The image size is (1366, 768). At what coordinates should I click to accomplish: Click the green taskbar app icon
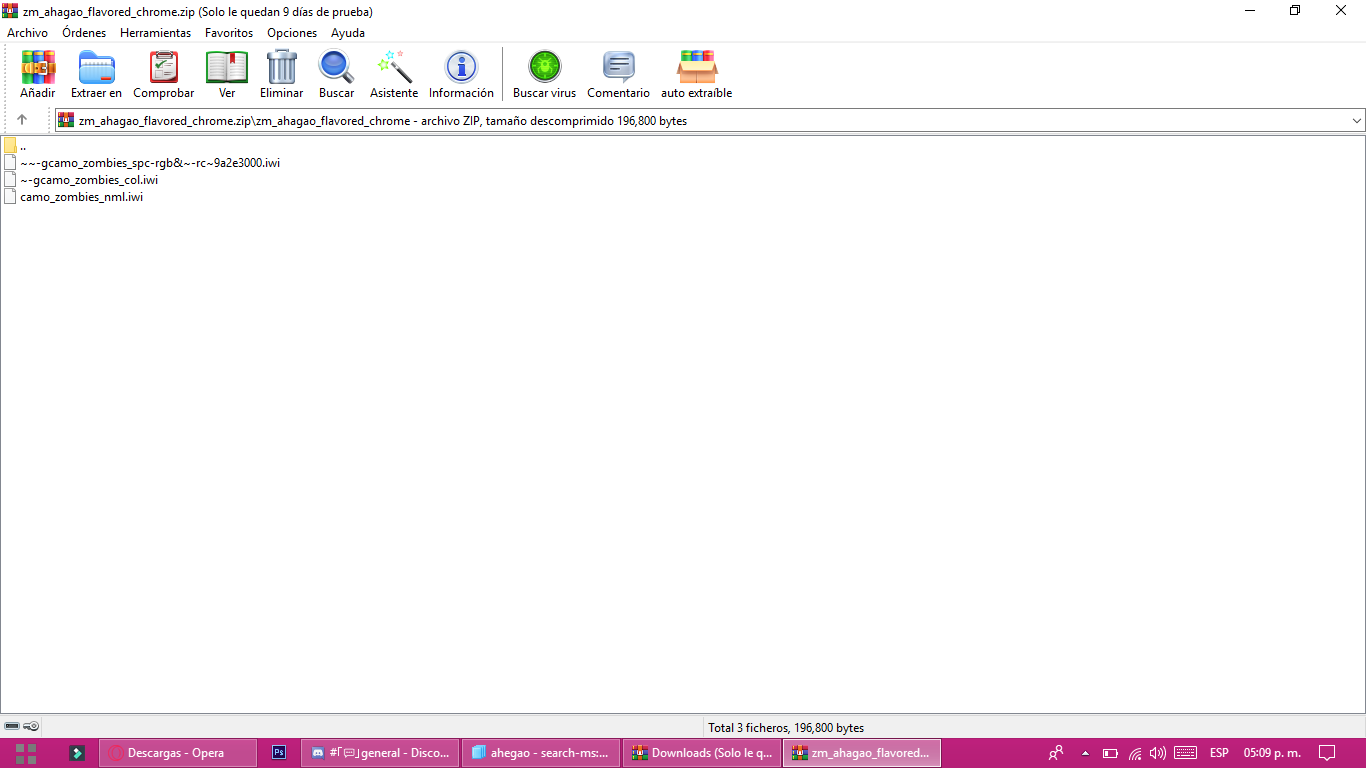tap(77, 753)
